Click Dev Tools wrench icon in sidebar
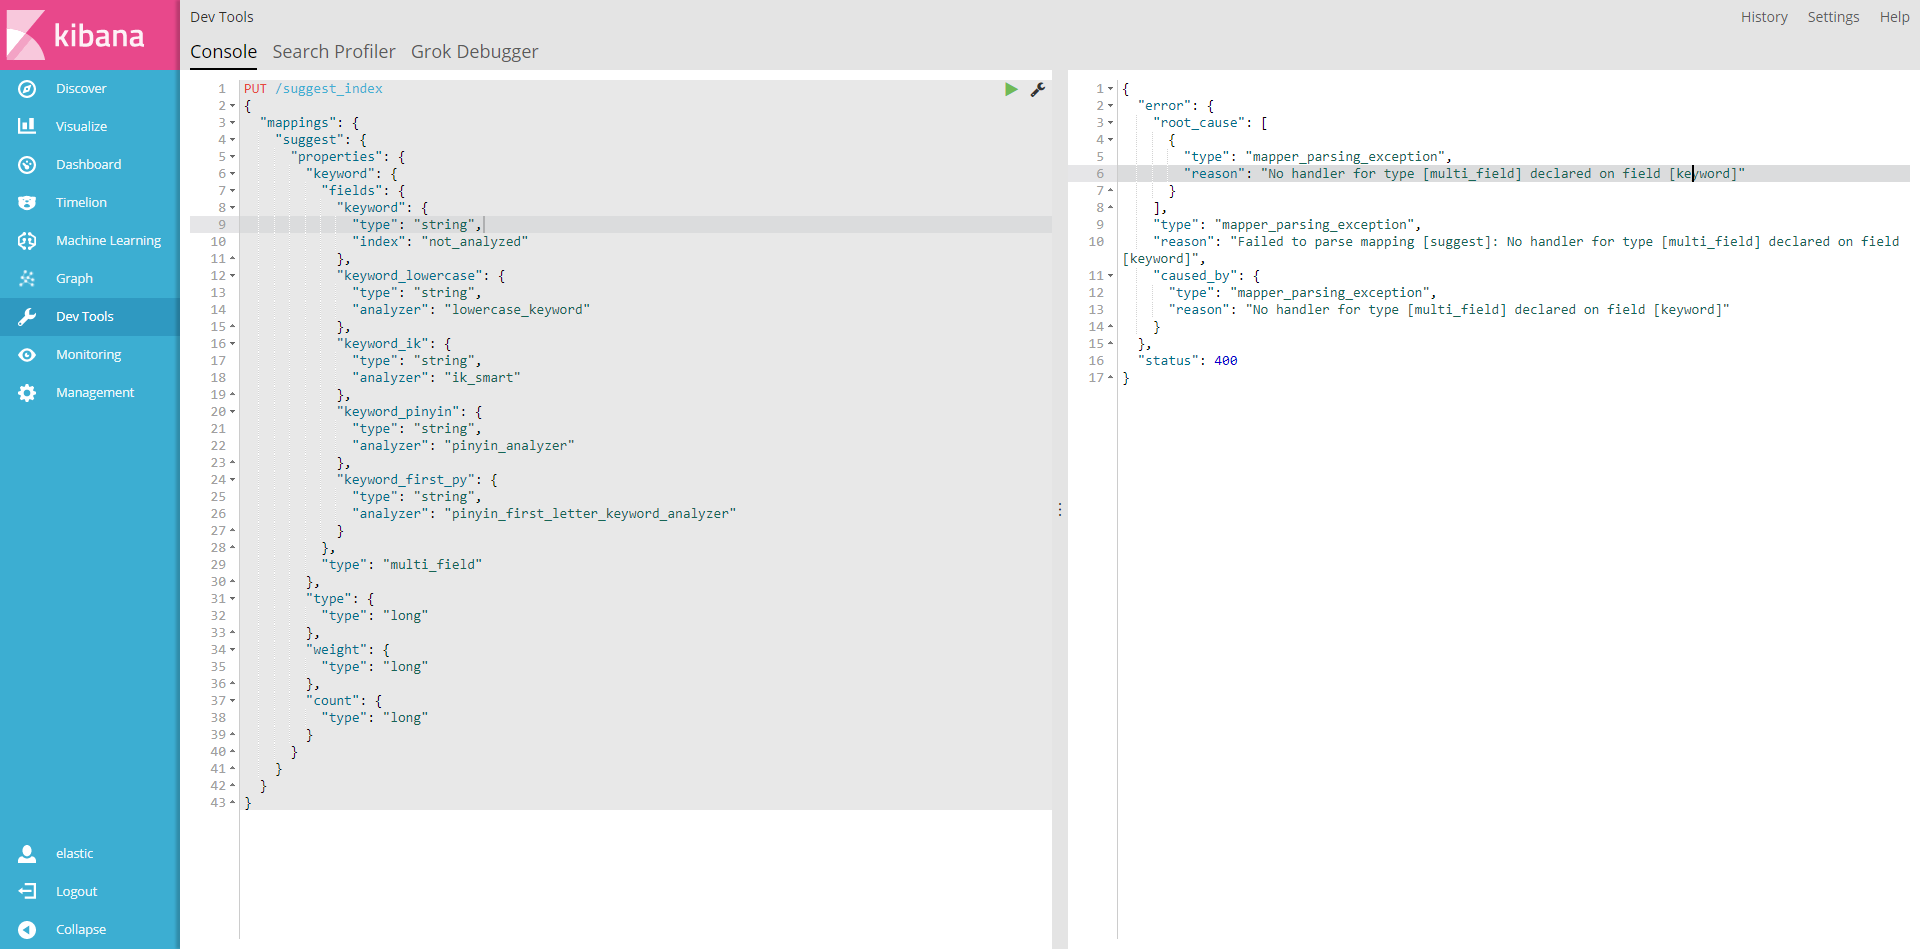Screen dimensions: 1920x949 (27, 317)
